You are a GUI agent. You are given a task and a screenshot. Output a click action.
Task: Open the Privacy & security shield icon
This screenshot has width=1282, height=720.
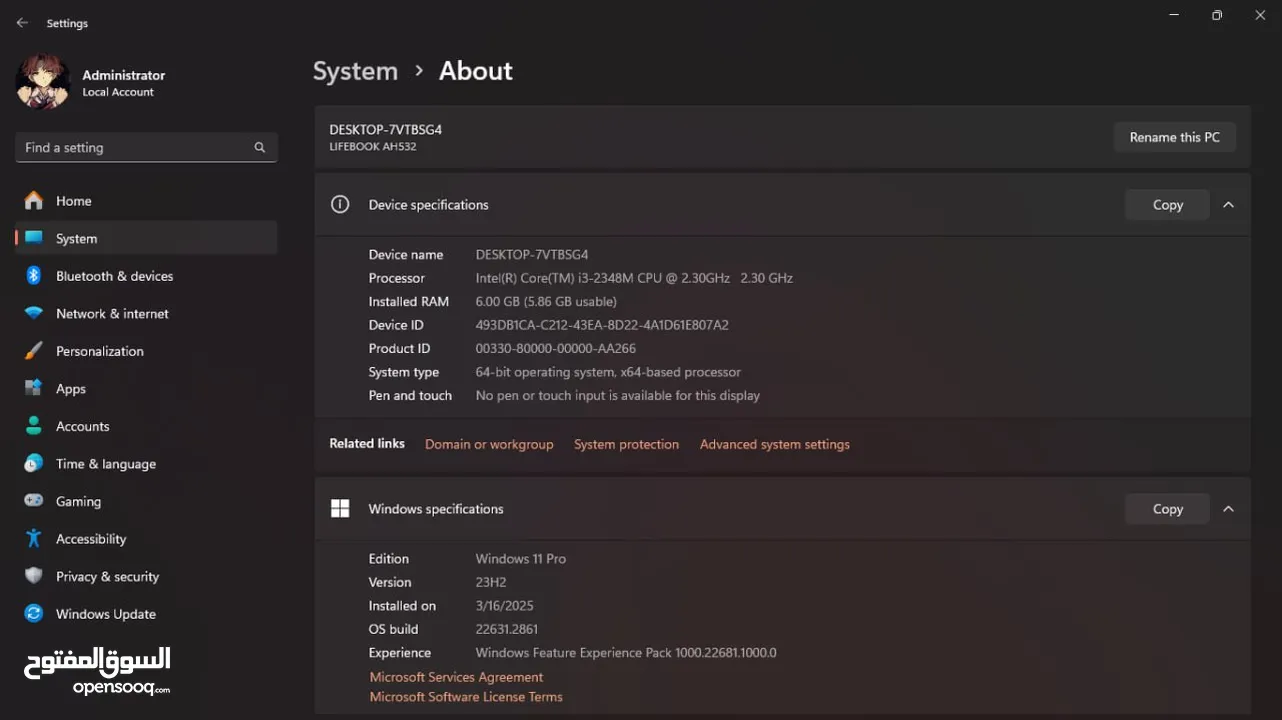[x=34, y=576]
